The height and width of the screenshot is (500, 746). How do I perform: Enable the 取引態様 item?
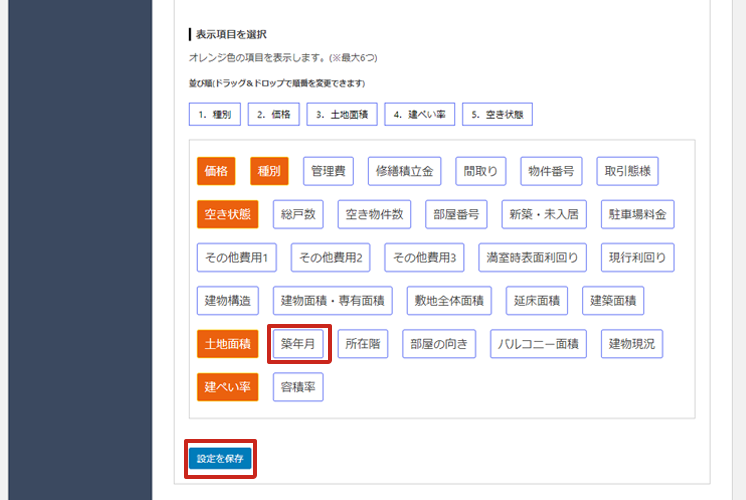[x=627, y=172]
